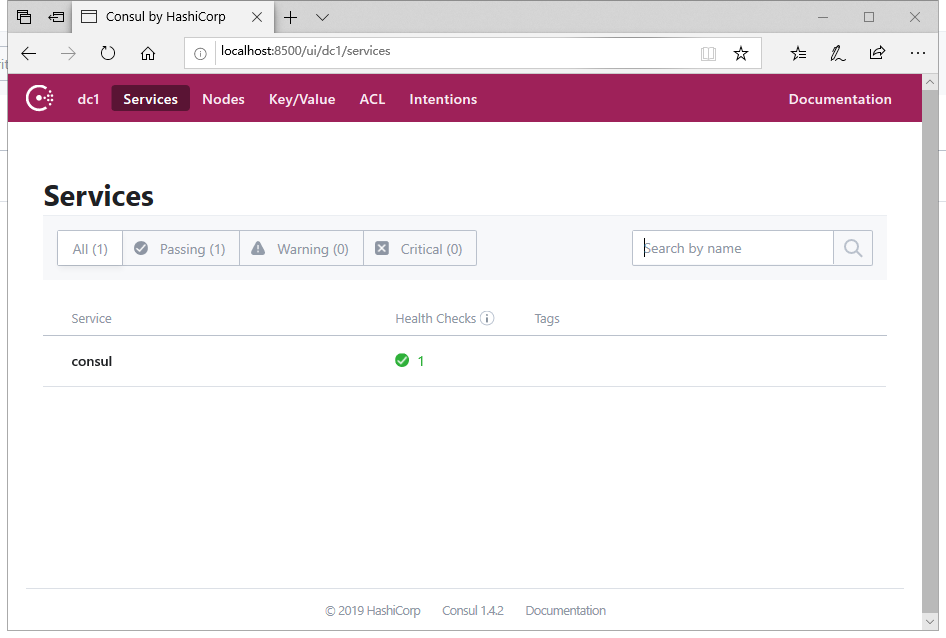Image resolution: width=946 pixels, height=638 pixels.
Task: Click the footer Documentation link
Action: pyautogui.click(x=565, y=610)
